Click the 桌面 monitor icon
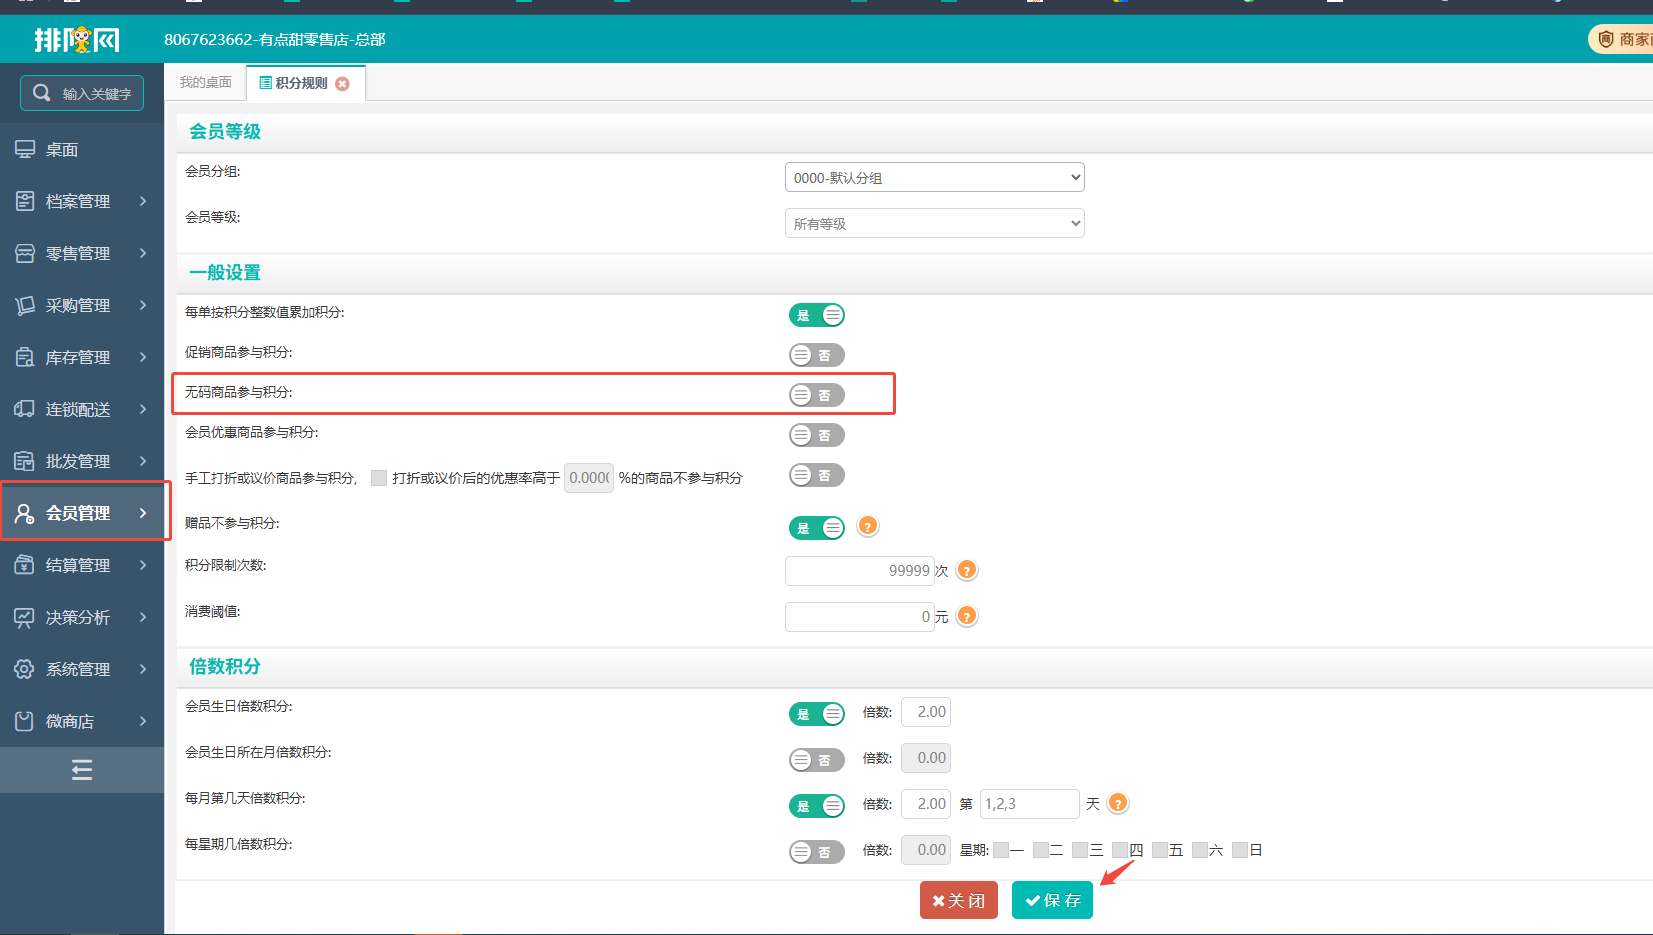Image resolution: width=1653 pixels, height=935 pixels. [x=25, y=149]
